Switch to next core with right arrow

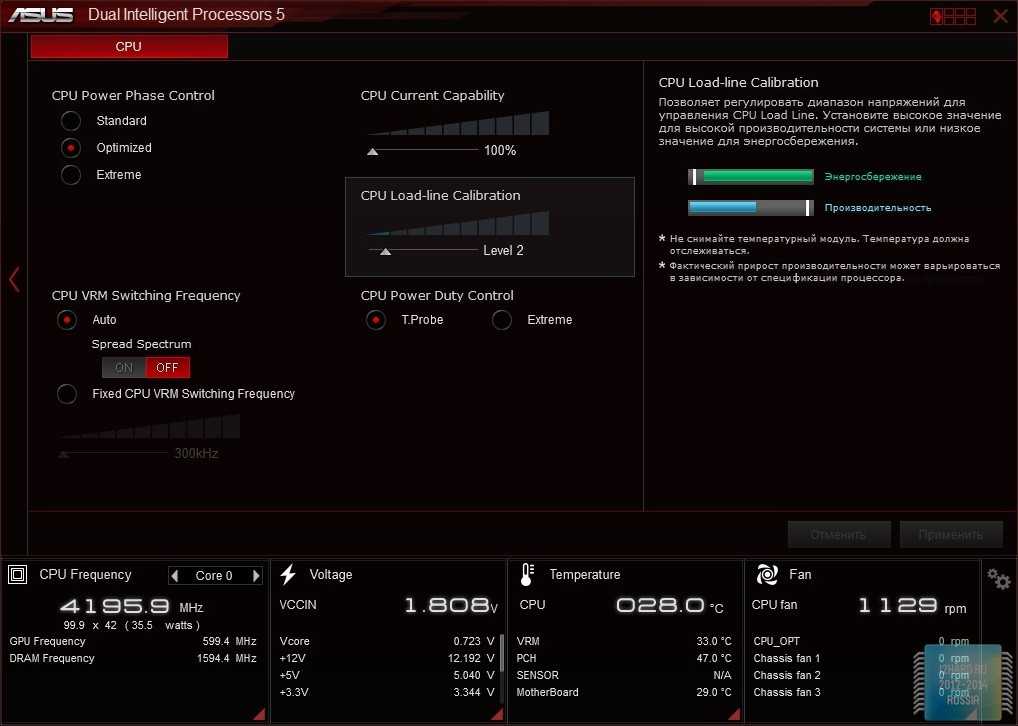pos(256,576)
